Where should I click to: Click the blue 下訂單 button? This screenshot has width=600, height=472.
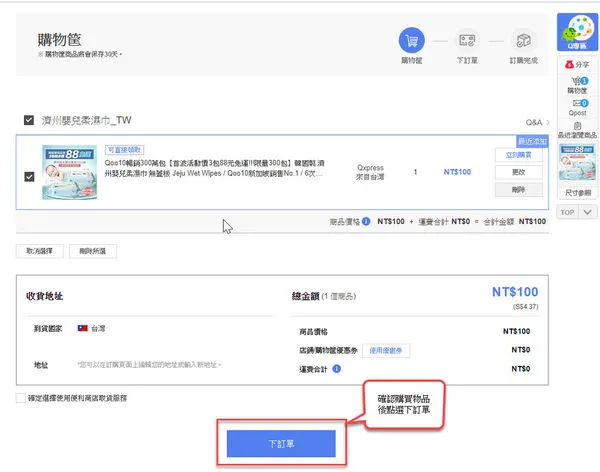281,444
